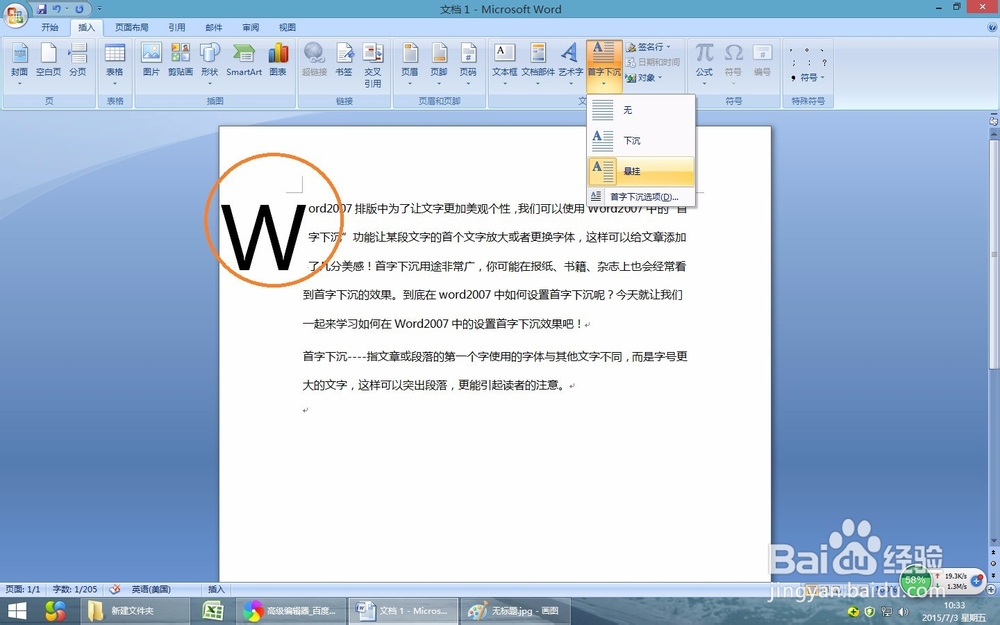This screenshot has height=625, width=1000.
Task: Choose None (无) drop cap option
Action: pos(641,110)
